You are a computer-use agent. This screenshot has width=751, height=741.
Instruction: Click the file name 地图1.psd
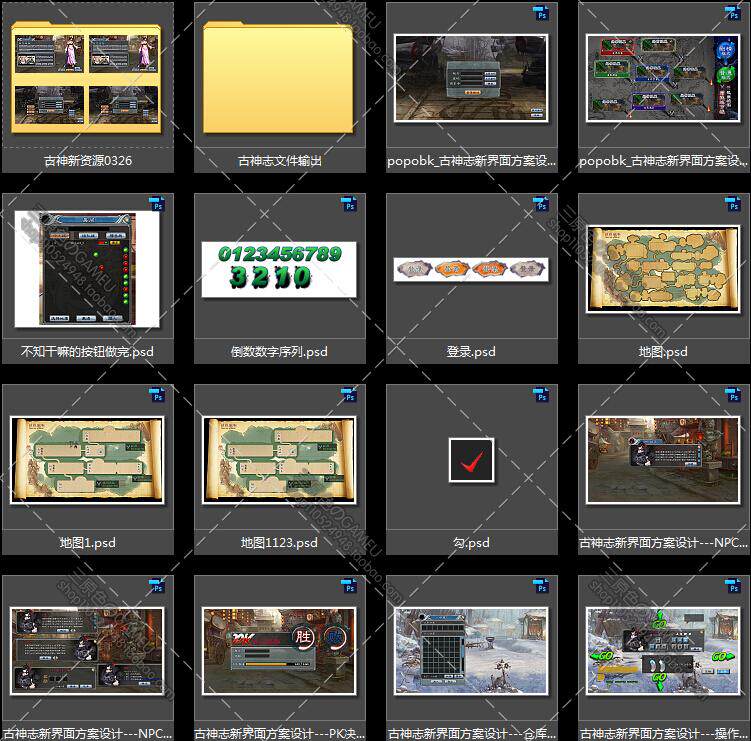coord(87,543)
